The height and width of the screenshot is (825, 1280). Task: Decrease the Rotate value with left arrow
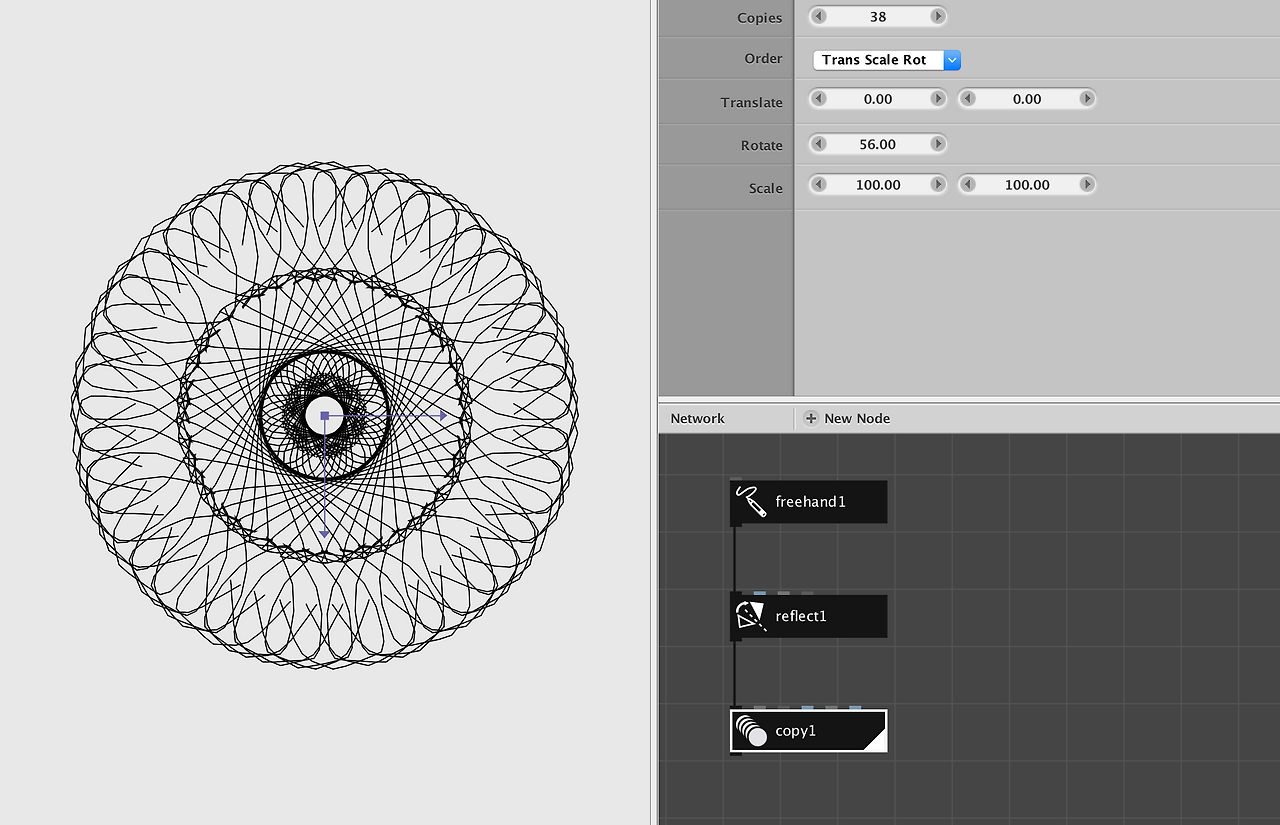[819, 143]
